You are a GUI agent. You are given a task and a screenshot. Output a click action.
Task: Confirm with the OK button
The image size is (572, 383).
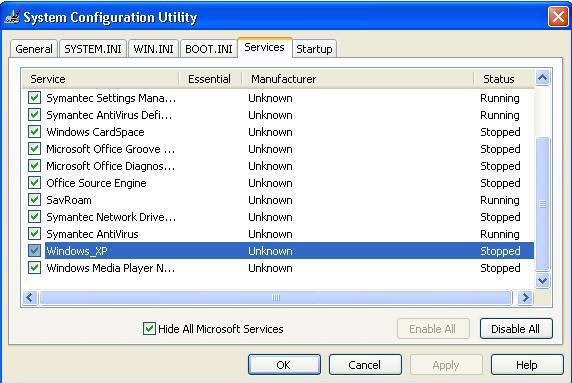(284, 365)
